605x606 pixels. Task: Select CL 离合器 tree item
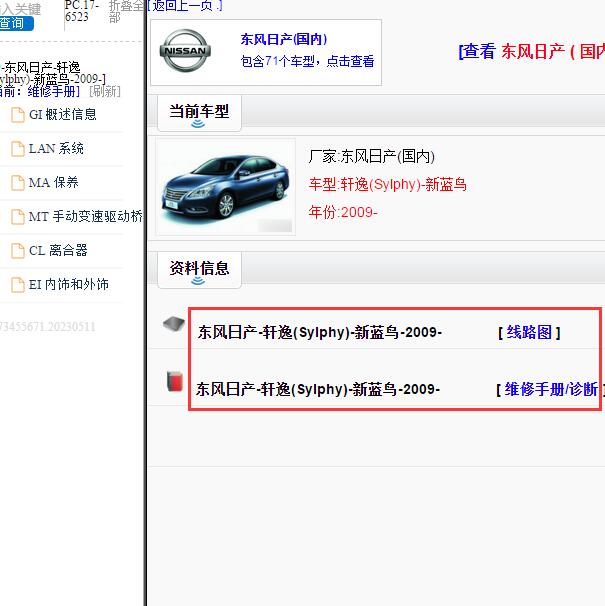tap(58, 251)
